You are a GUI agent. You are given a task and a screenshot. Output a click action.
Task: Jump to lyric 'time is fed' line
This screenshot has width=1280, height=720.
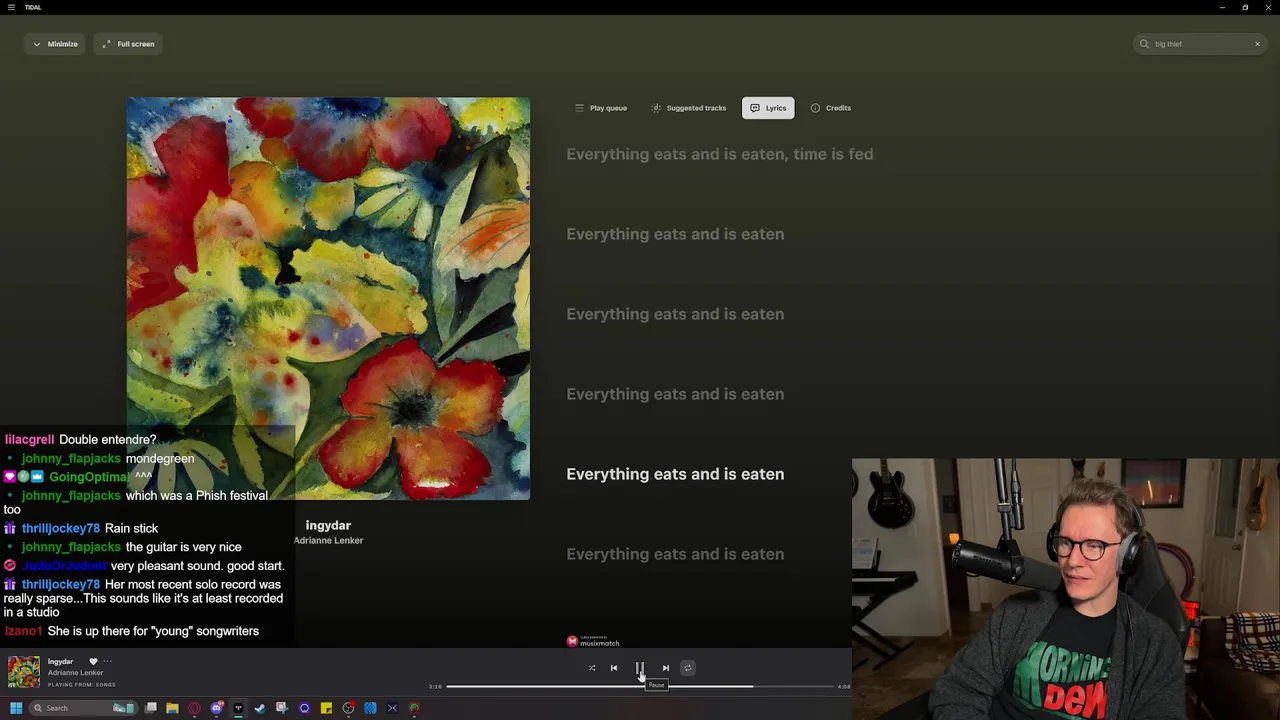click(720, 154)
